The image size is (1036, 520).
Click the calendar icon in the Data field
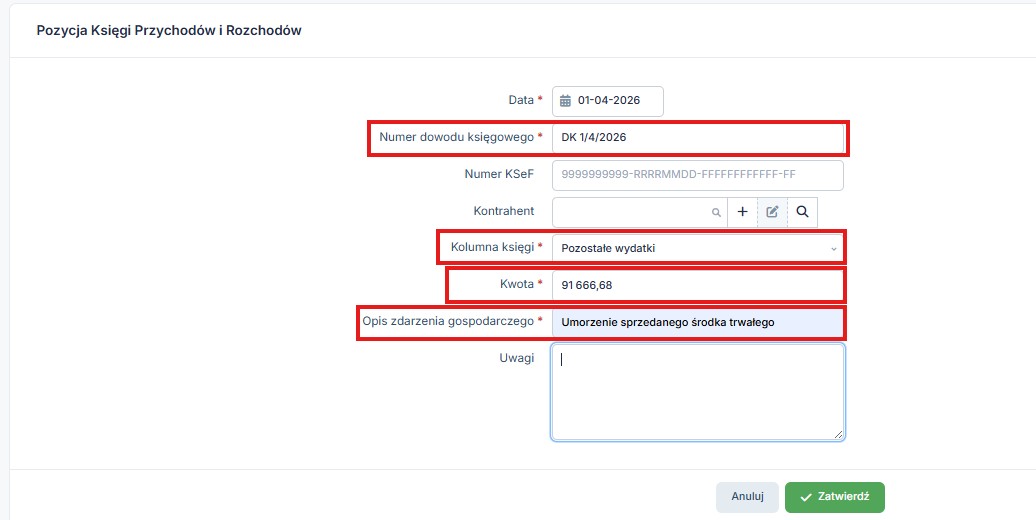565,101
